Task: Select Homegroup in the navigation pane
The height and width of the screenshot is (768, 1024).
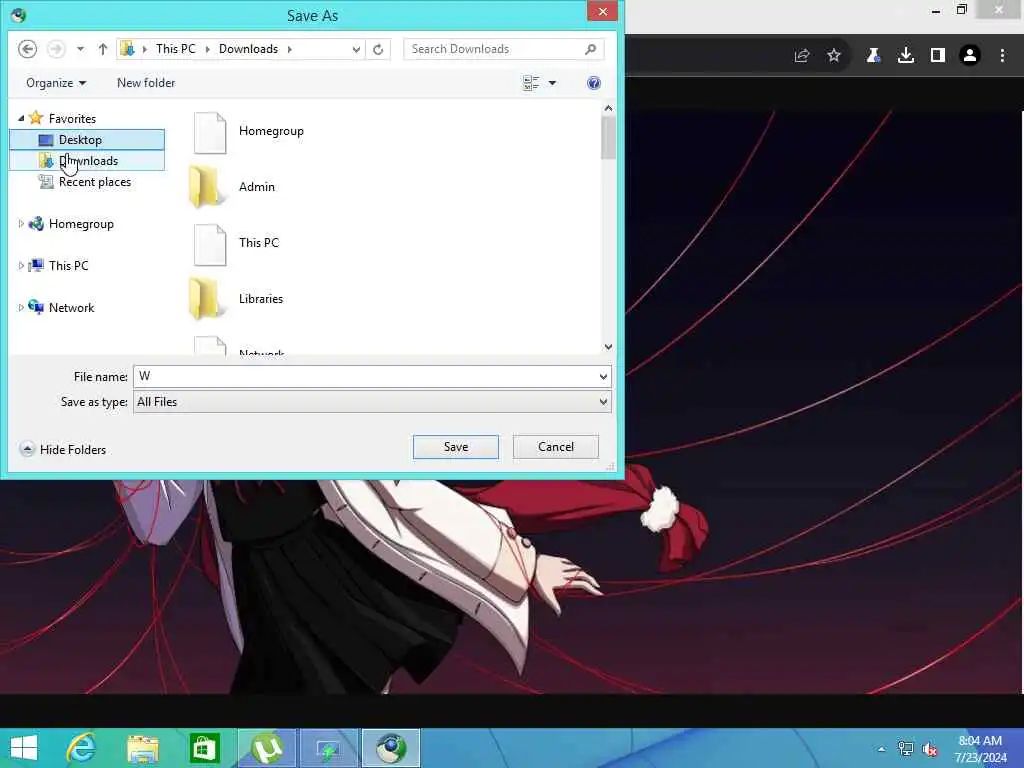Action: pos(81,224)
